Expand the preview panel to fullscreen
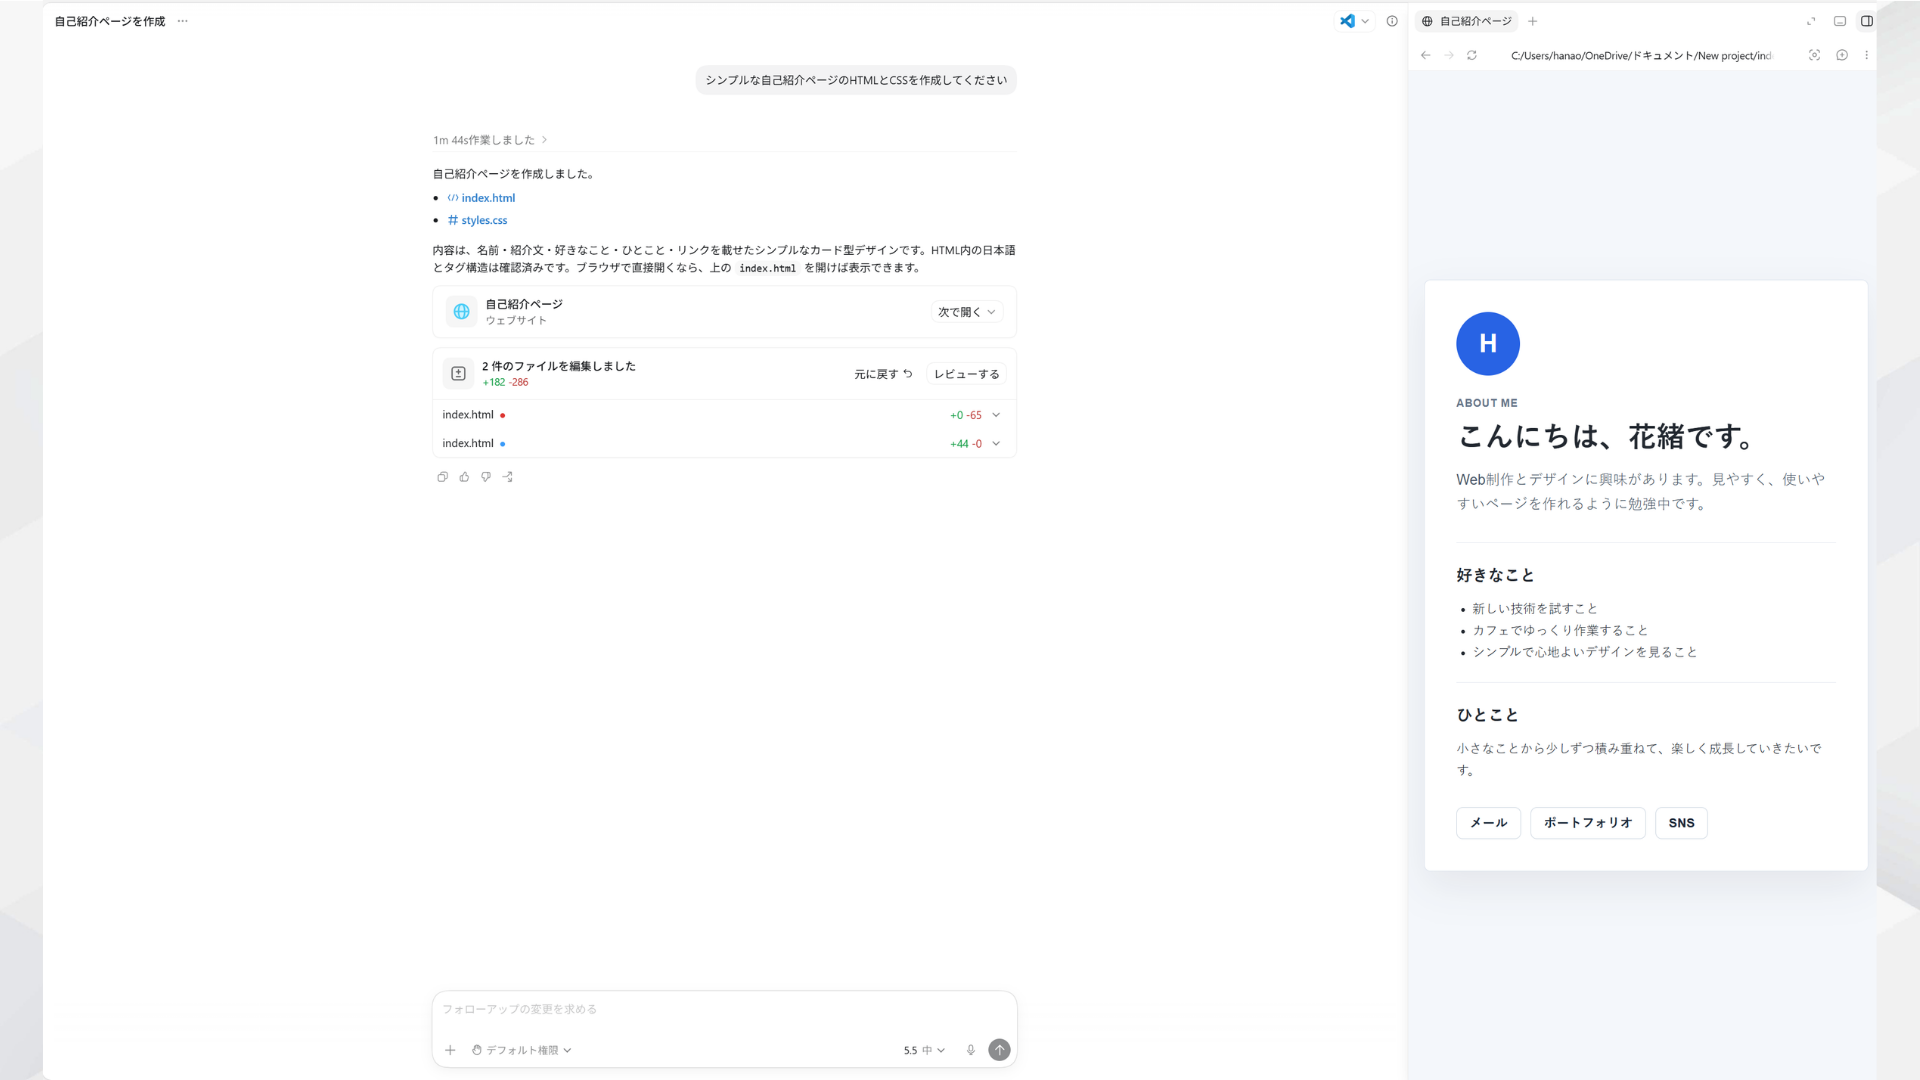Viewport: 1920px width, 1080px height. (1811, 21)
